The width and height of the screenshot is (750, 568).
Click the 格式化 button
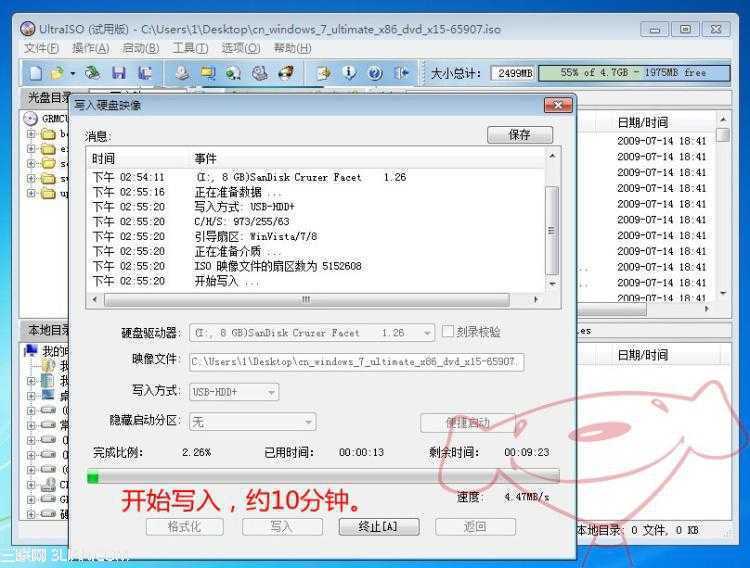click(x=185, y=527)
